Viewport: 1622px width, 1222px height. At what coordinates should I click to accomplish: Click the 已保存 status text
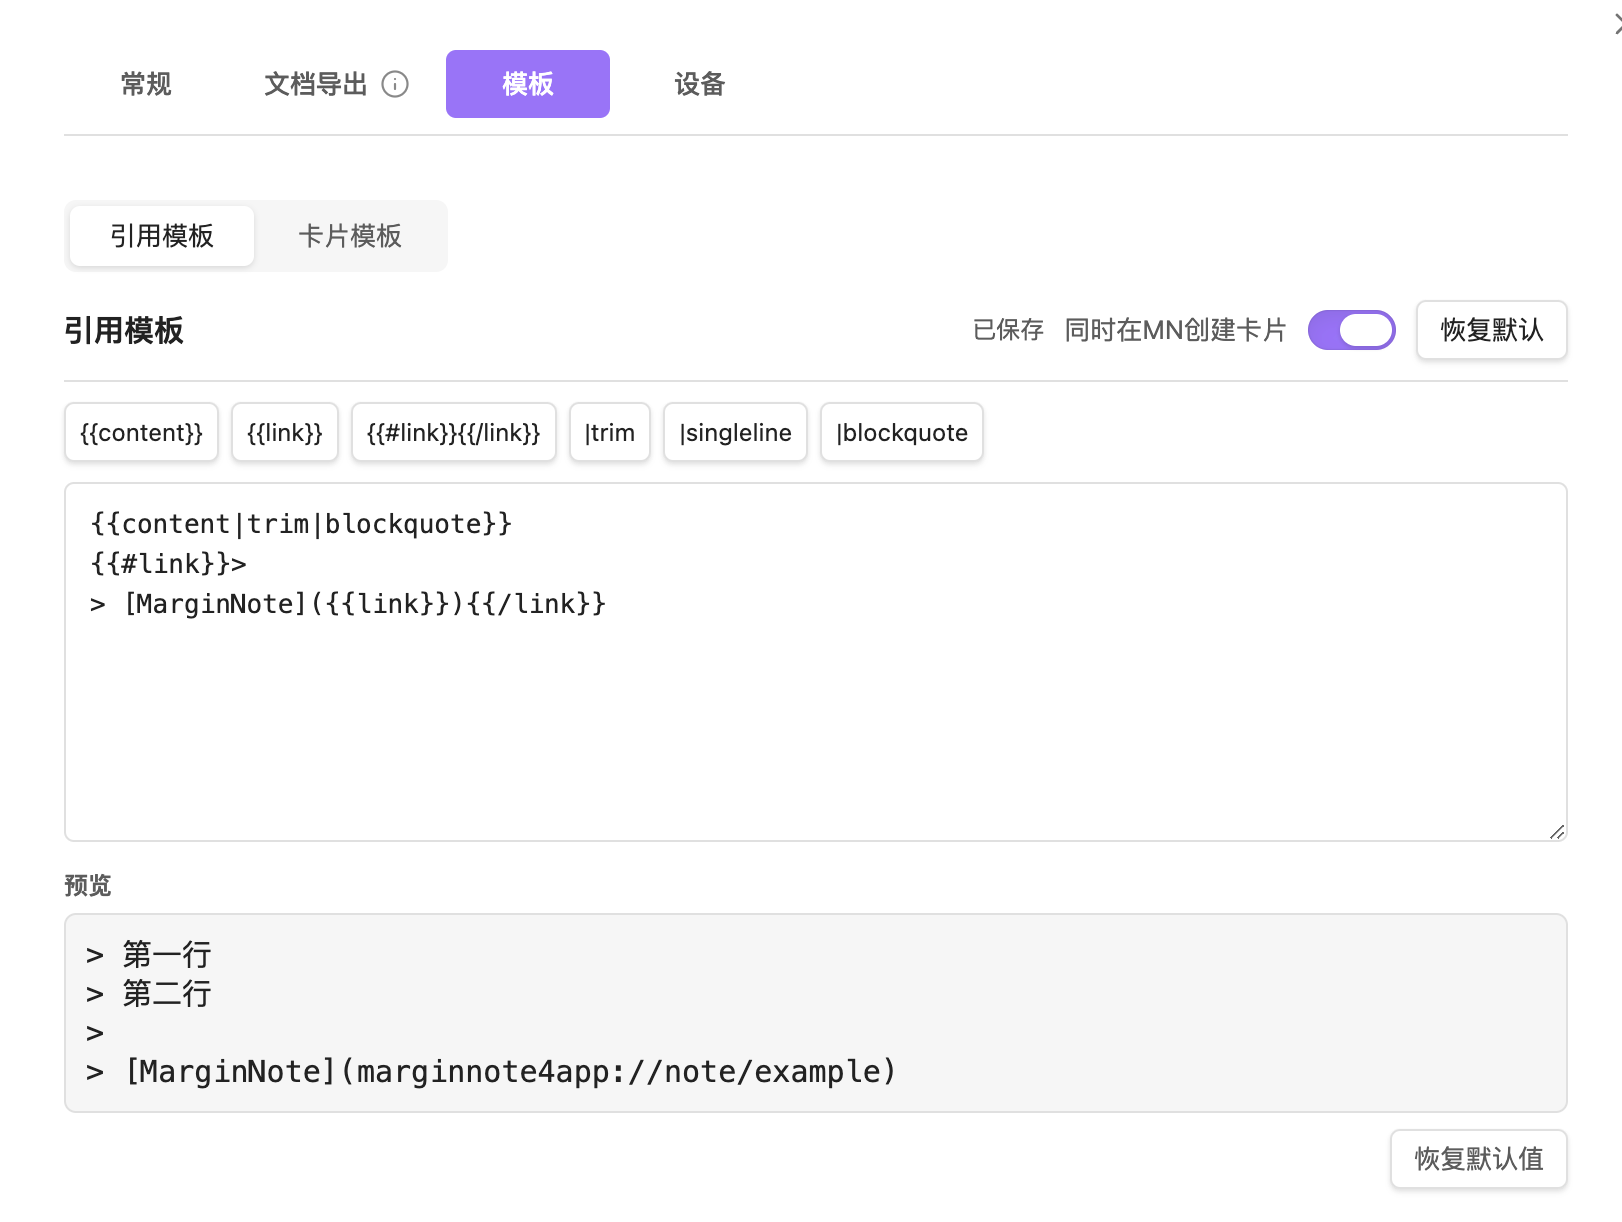(x=1008, y=330)
